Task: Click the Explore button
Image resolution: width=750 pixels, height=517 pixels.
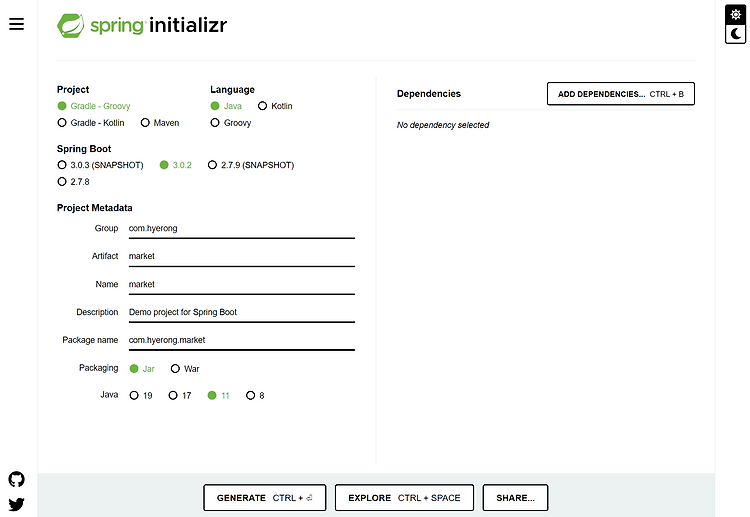Action: click(x=404, y=498)
